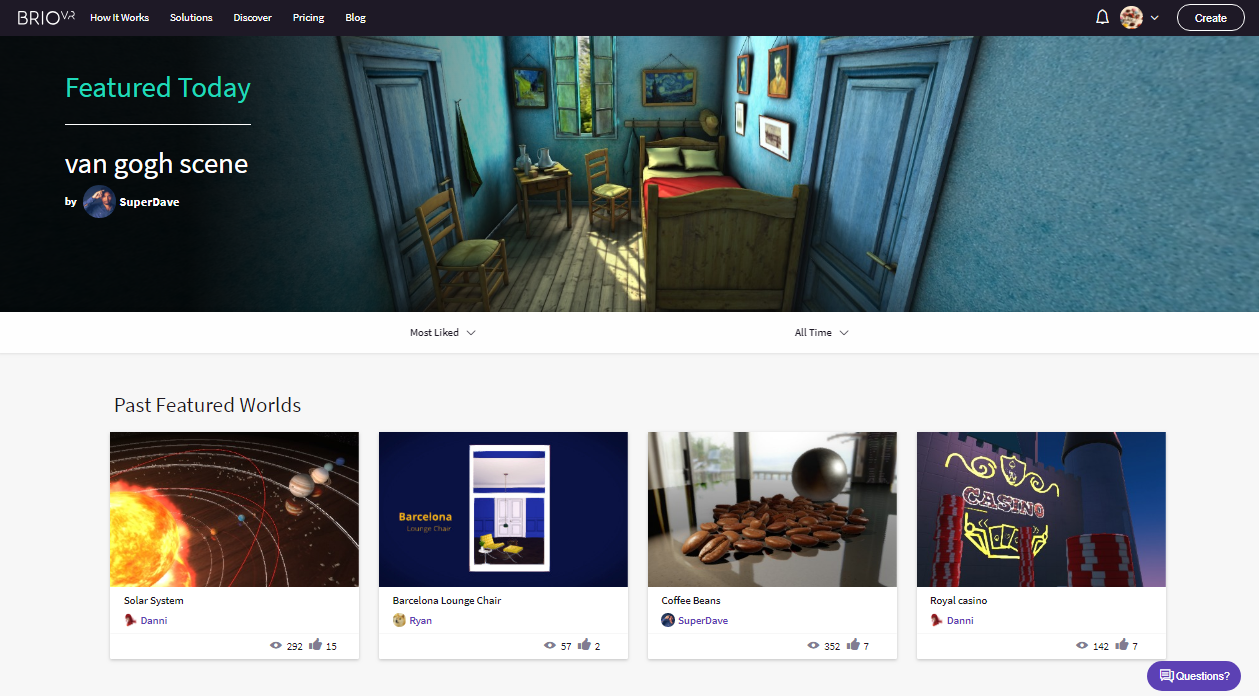Screen dimensions: 1259x696
Task: Click Ryan's avatar icon
Action: (399, 621)
